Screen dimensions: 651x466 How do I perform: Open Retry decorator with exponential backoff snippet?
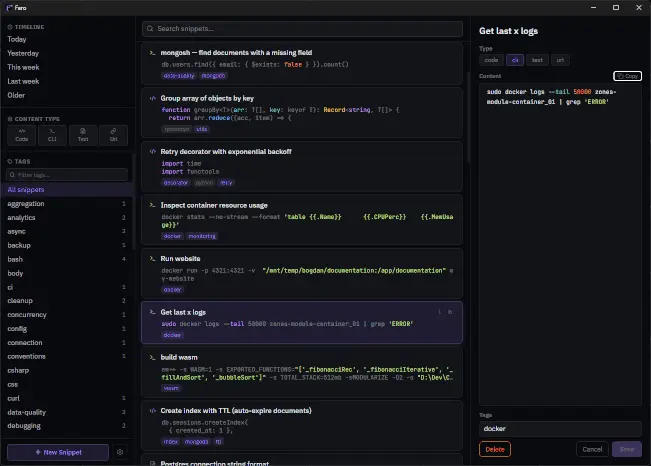302,167
